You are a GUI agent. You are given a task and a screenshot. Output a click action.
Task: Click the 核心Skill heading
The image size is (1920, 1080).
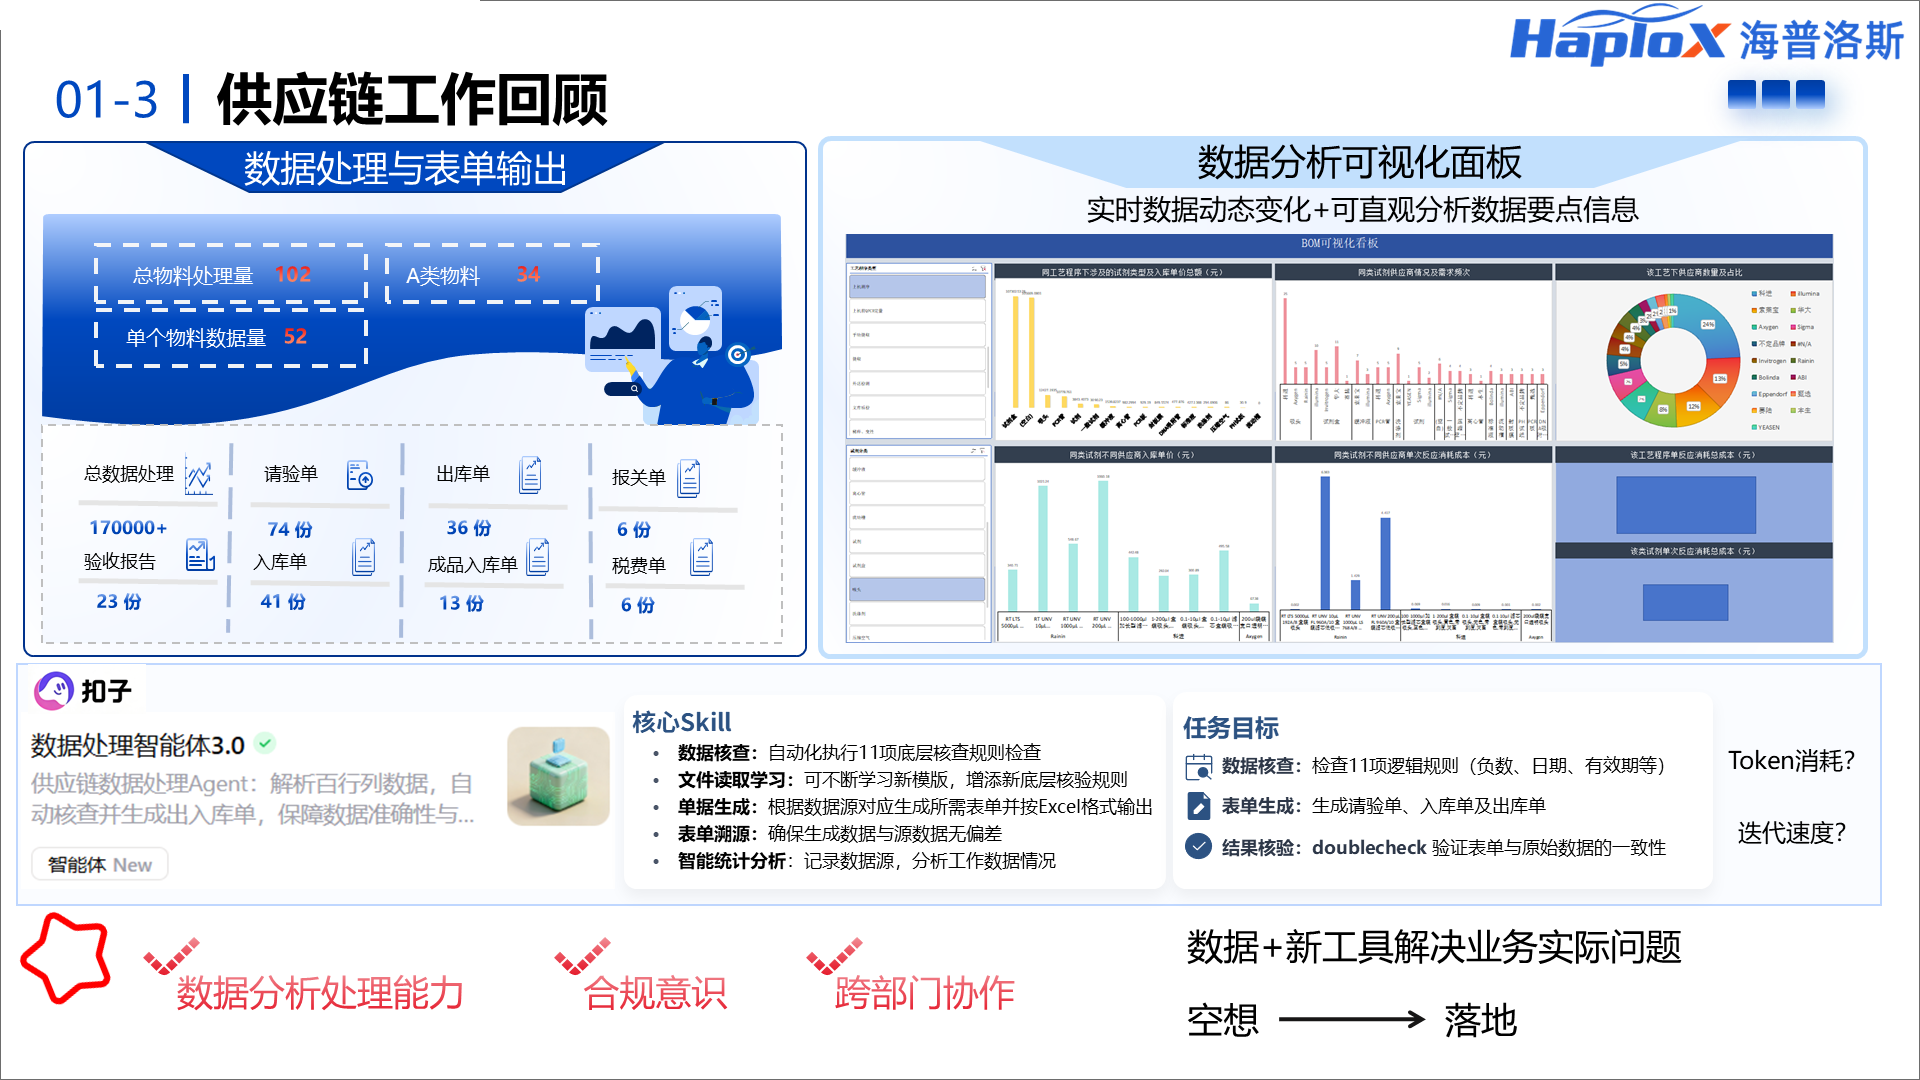(x=681, y=722)
